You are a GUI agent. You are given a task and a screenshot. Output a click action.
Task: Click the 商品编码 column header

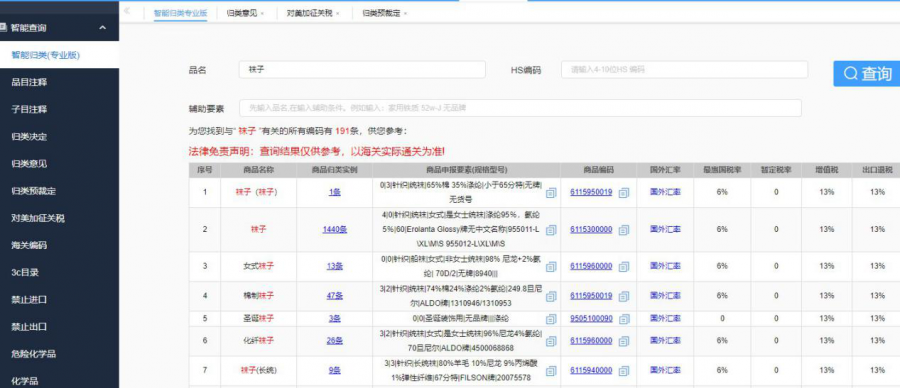tap(599, 170)
